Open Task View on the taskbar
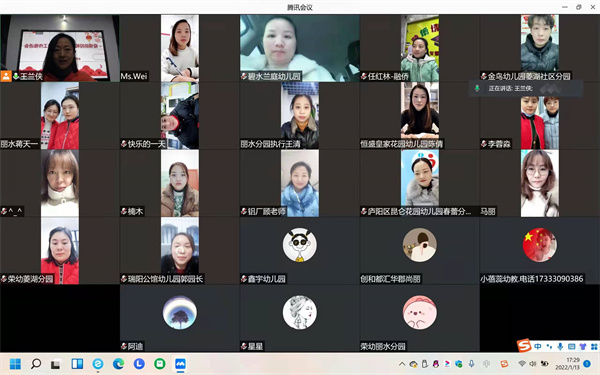This screenshot has width=600, height=375. [x=56, y=364]
